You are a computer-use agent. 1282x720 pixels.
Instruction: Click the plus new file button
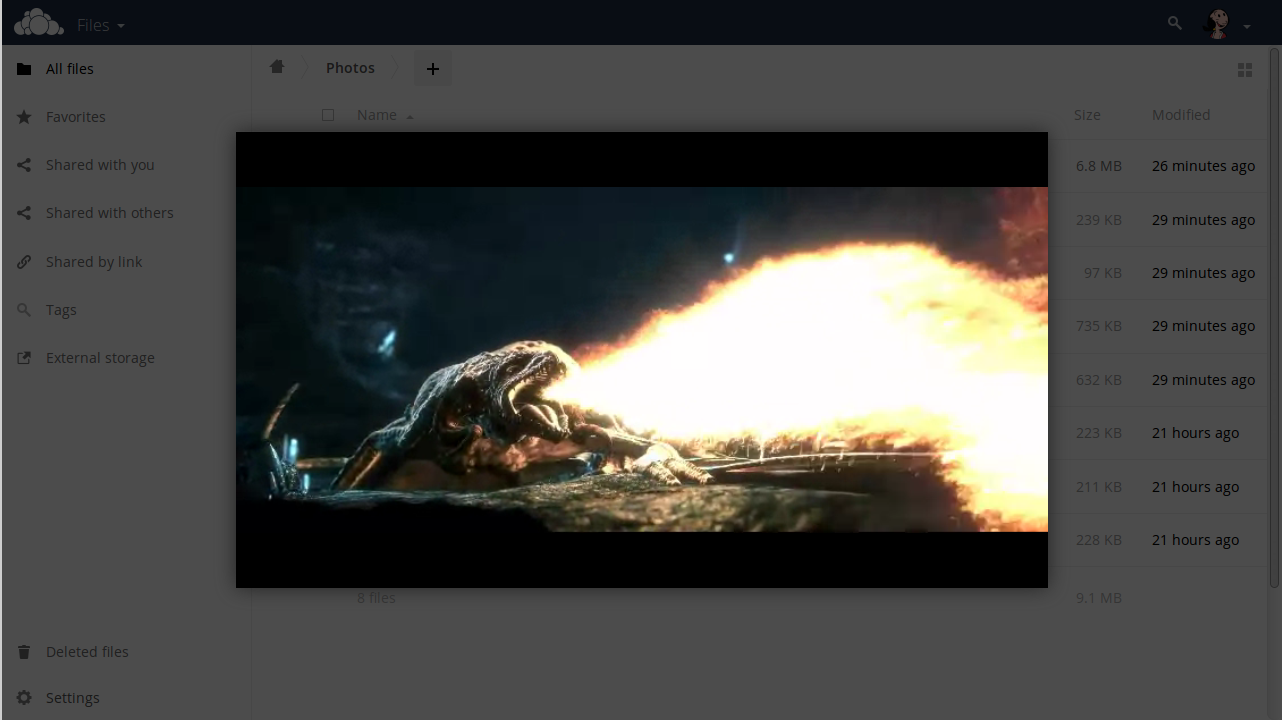coord(432,69)
